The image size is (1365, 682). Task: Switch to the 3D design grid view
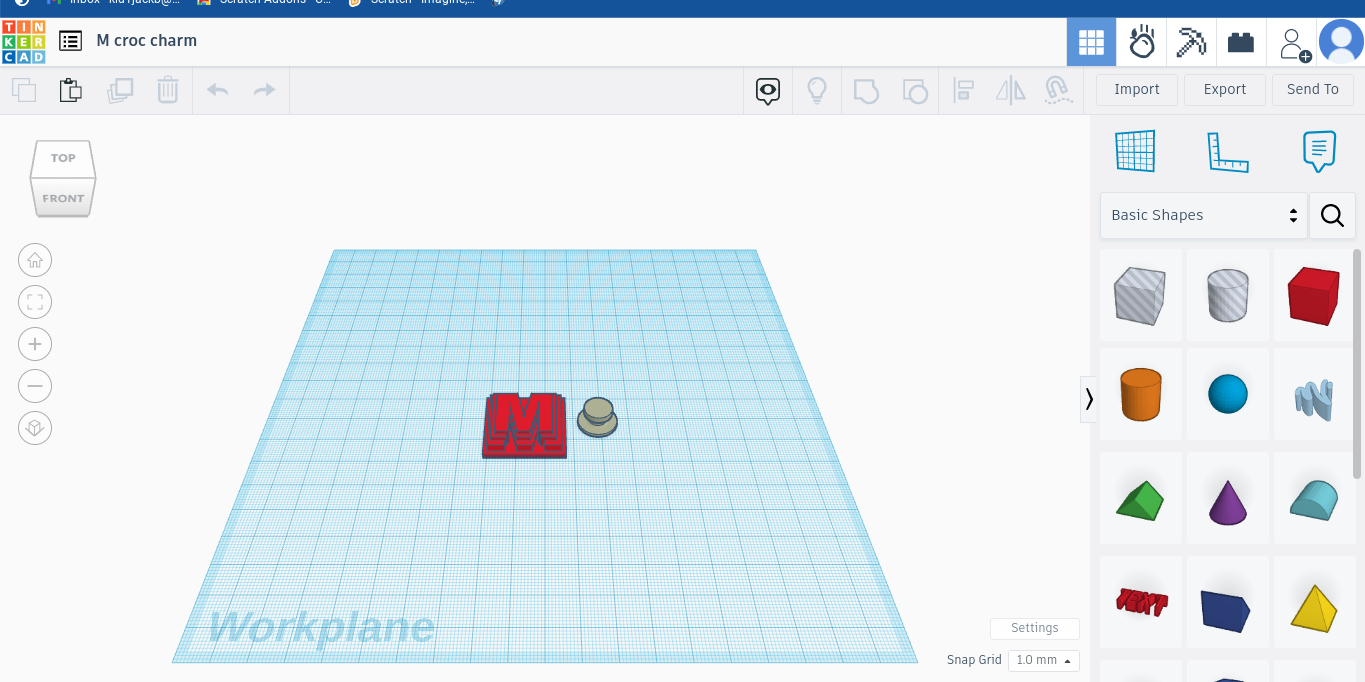coord(1091,42)
